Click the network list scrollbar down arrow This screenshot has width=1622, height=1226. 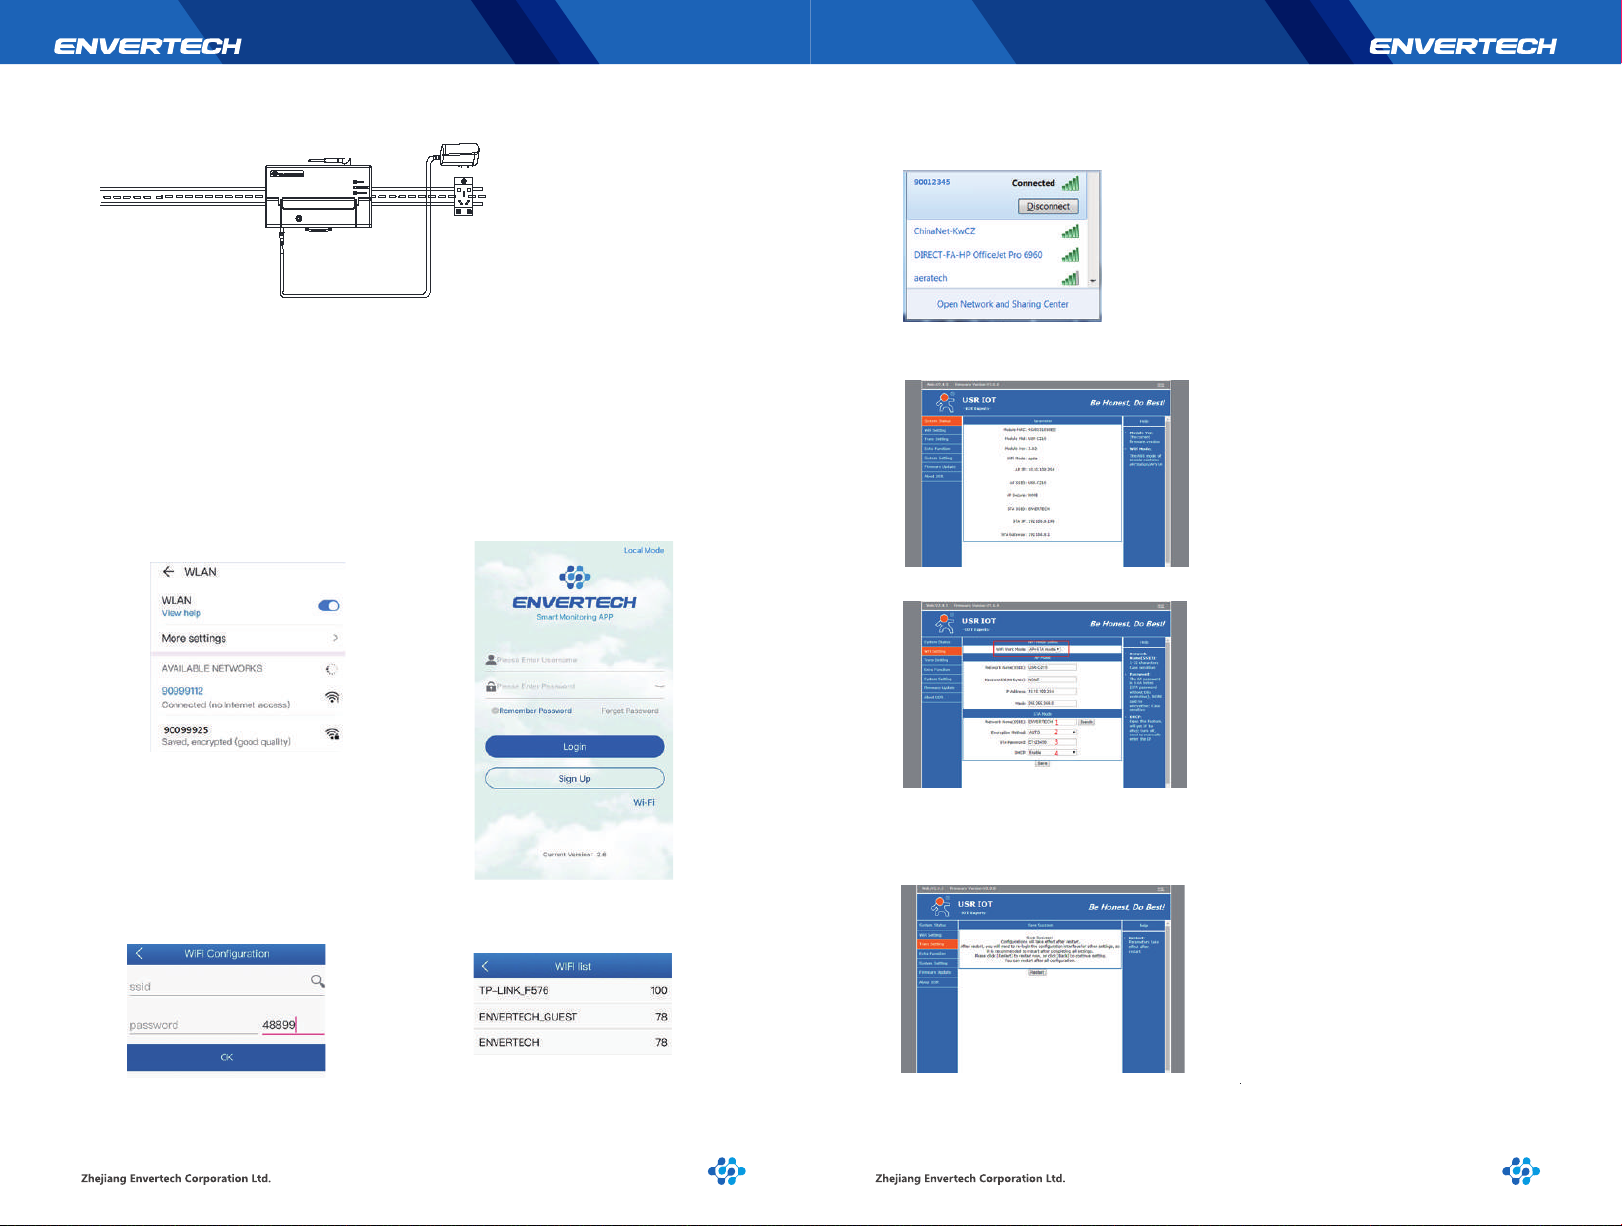[x=1093, y=281]
